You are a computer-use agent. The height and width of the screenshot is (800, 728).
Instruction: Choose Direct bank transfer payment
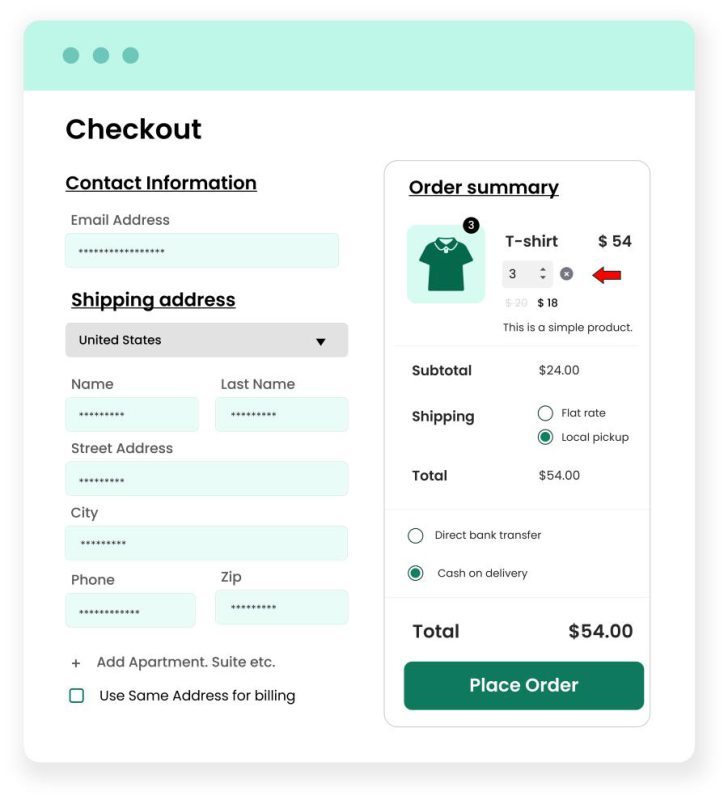pyautogui.click(x=416, y=536)
